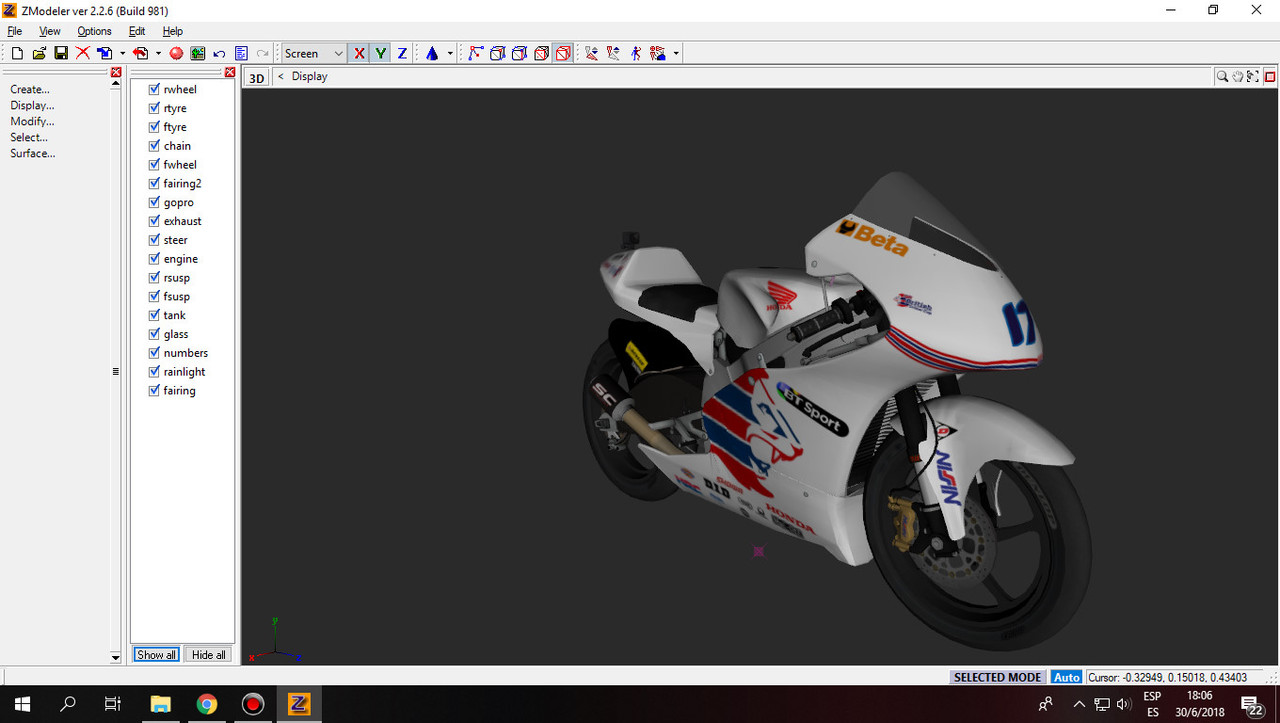Open the Windows Start menu
Viewport: 1280px width, 723px height.
coord(22,704)
